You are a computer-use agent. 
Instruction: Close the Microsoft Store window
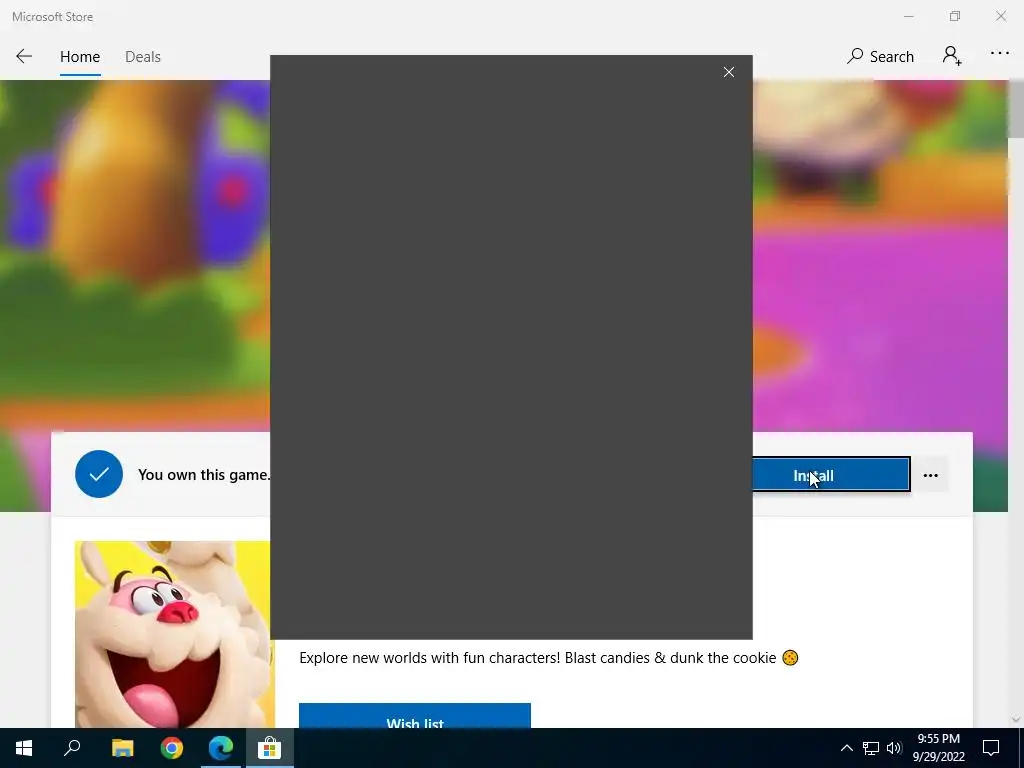click(1000, 16)
